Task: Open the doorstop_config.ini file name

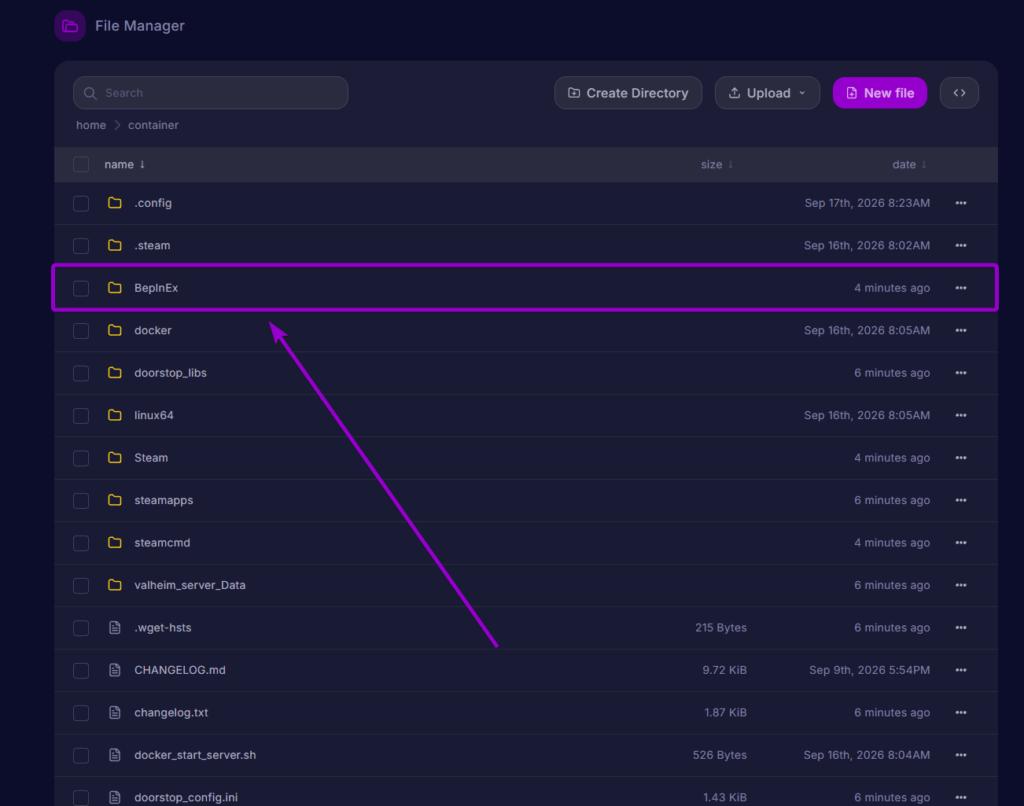Action: (x=186, y=798)
